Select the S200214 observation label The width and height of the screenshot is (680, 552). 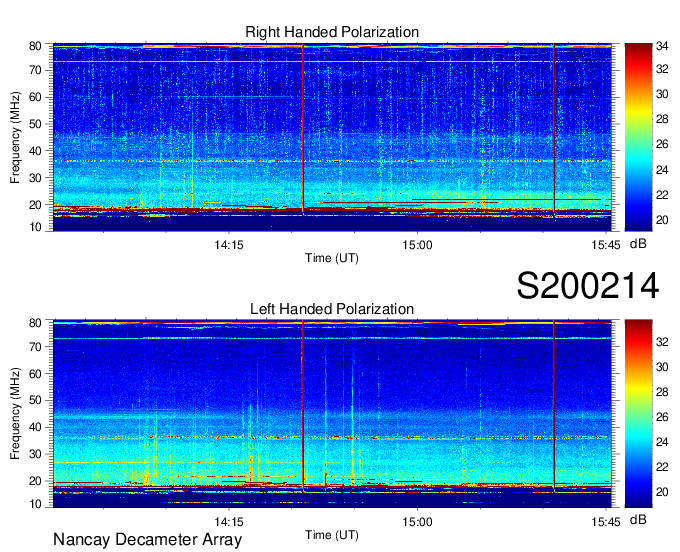pos(588,286)
